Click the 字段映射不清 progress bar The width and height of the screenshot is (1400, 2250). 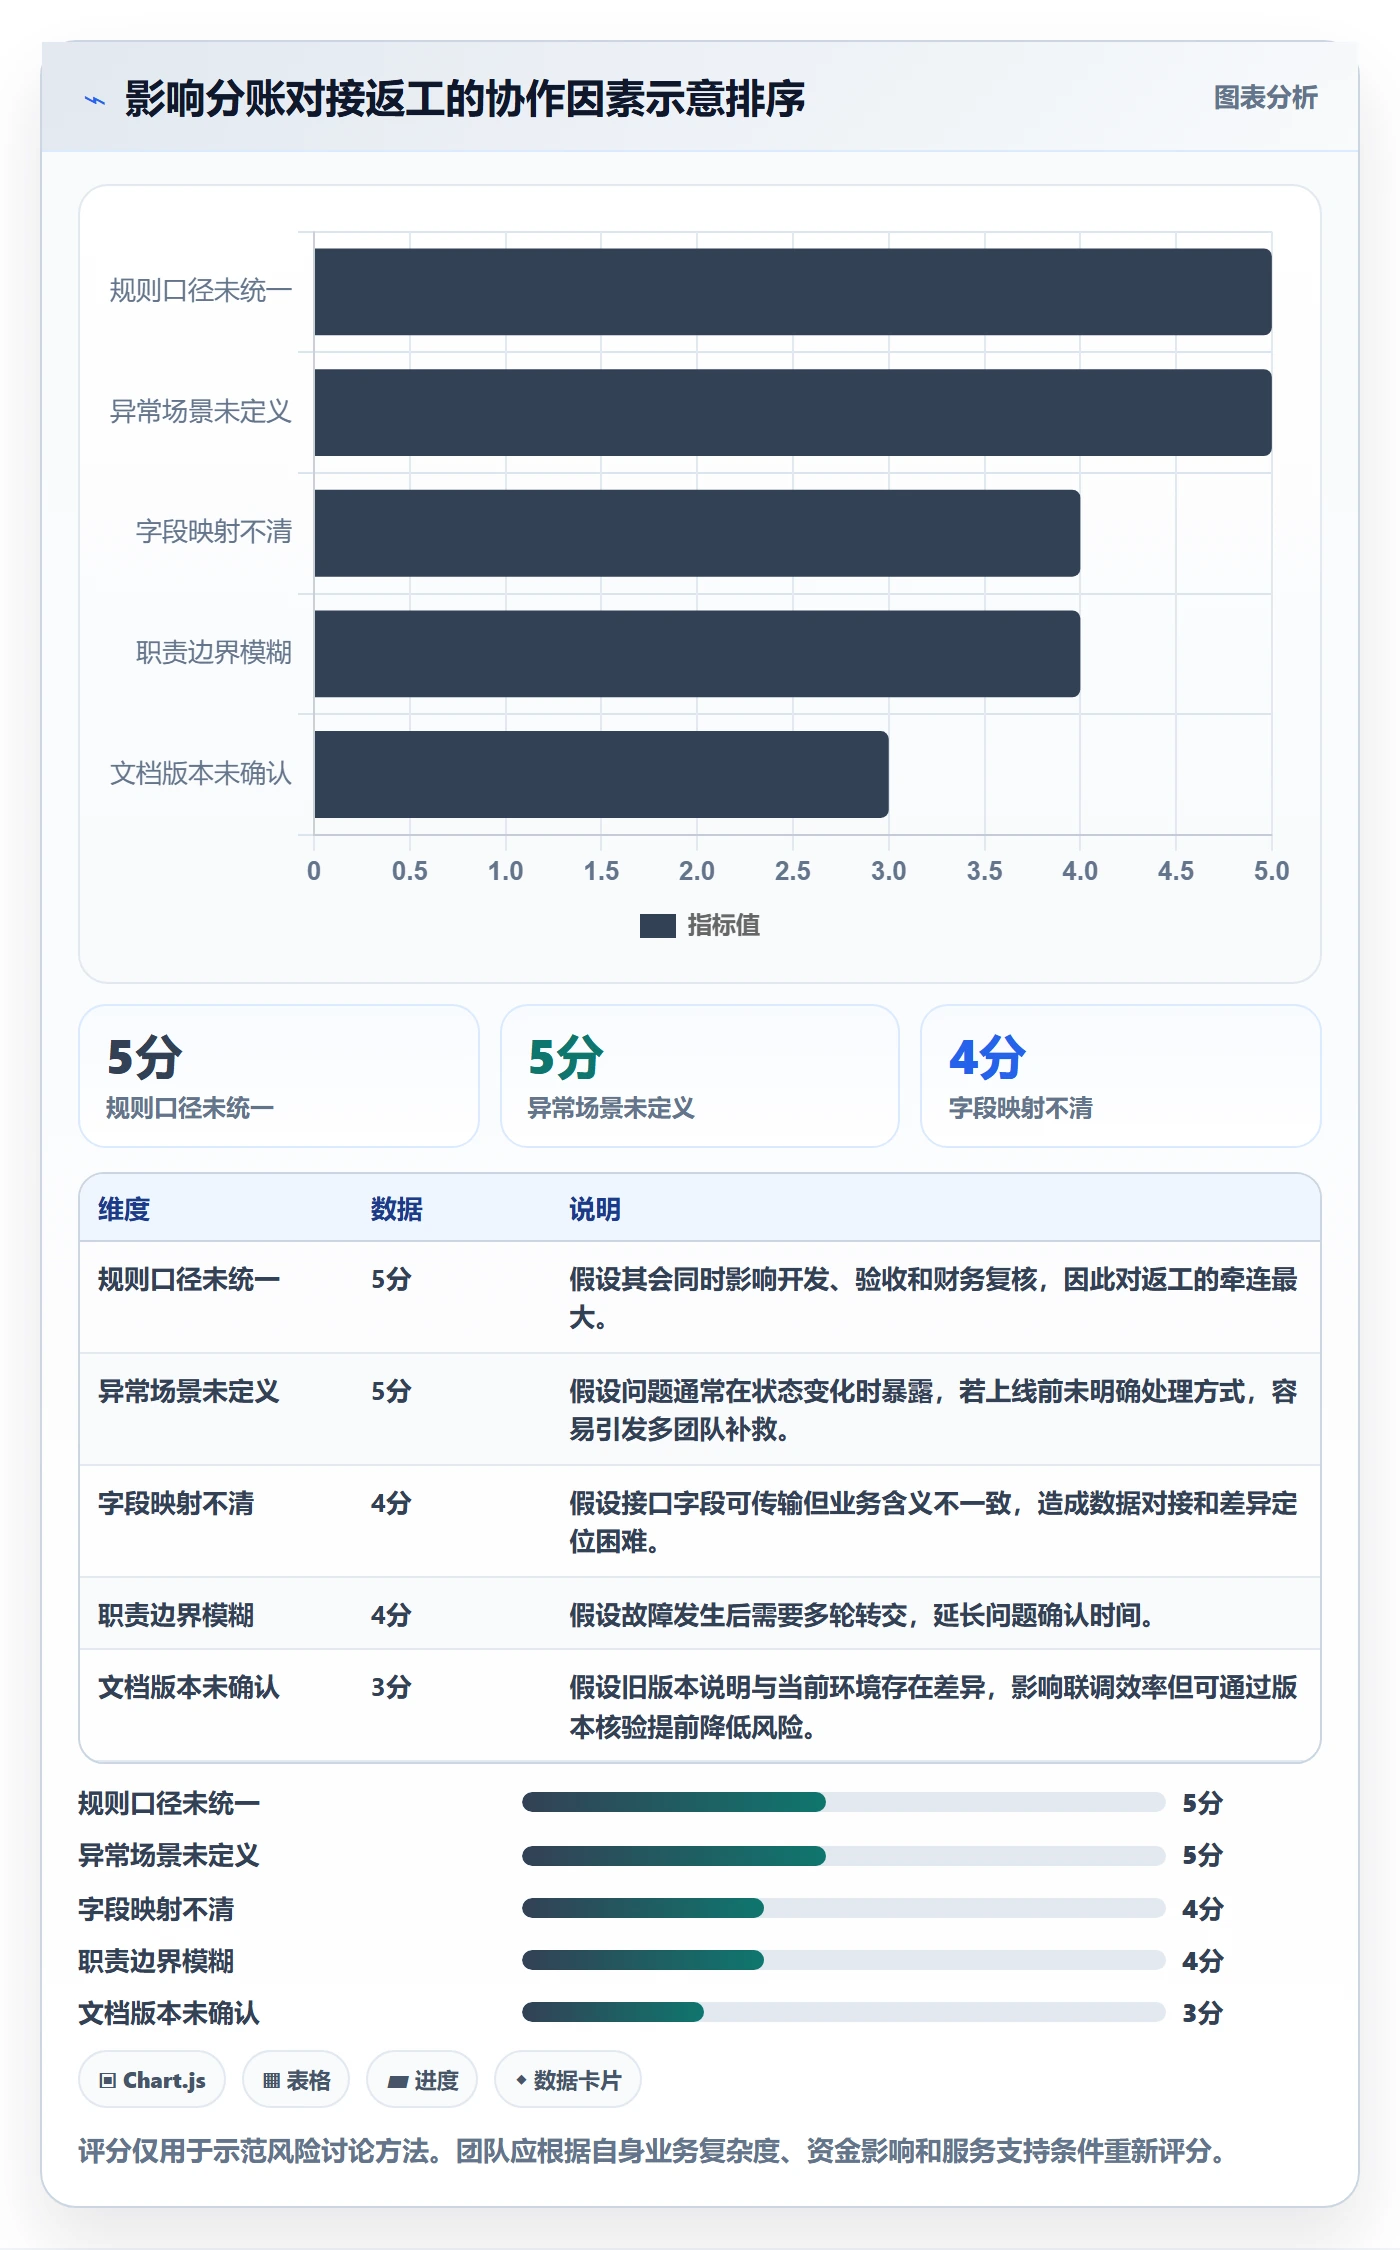coord(843,1908)
